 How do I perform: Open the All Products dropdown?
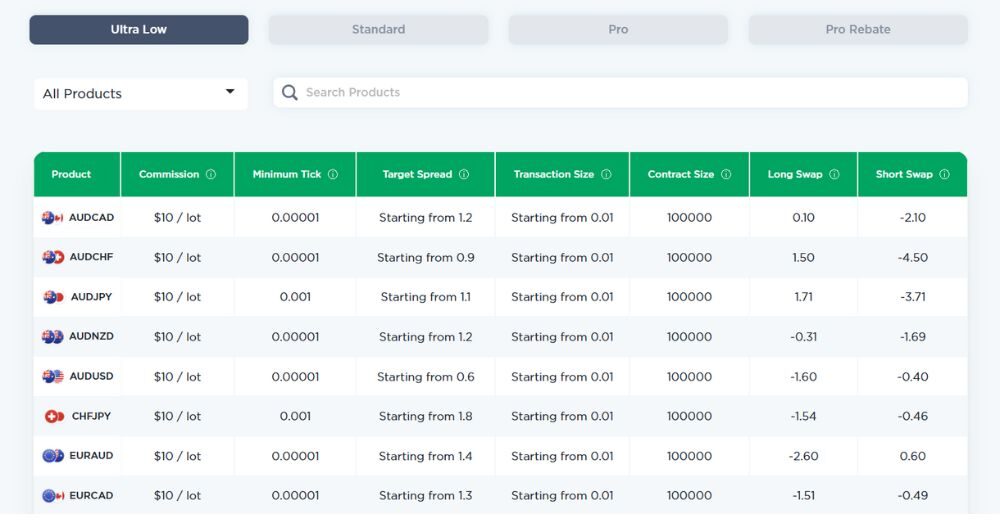[140, 94]
